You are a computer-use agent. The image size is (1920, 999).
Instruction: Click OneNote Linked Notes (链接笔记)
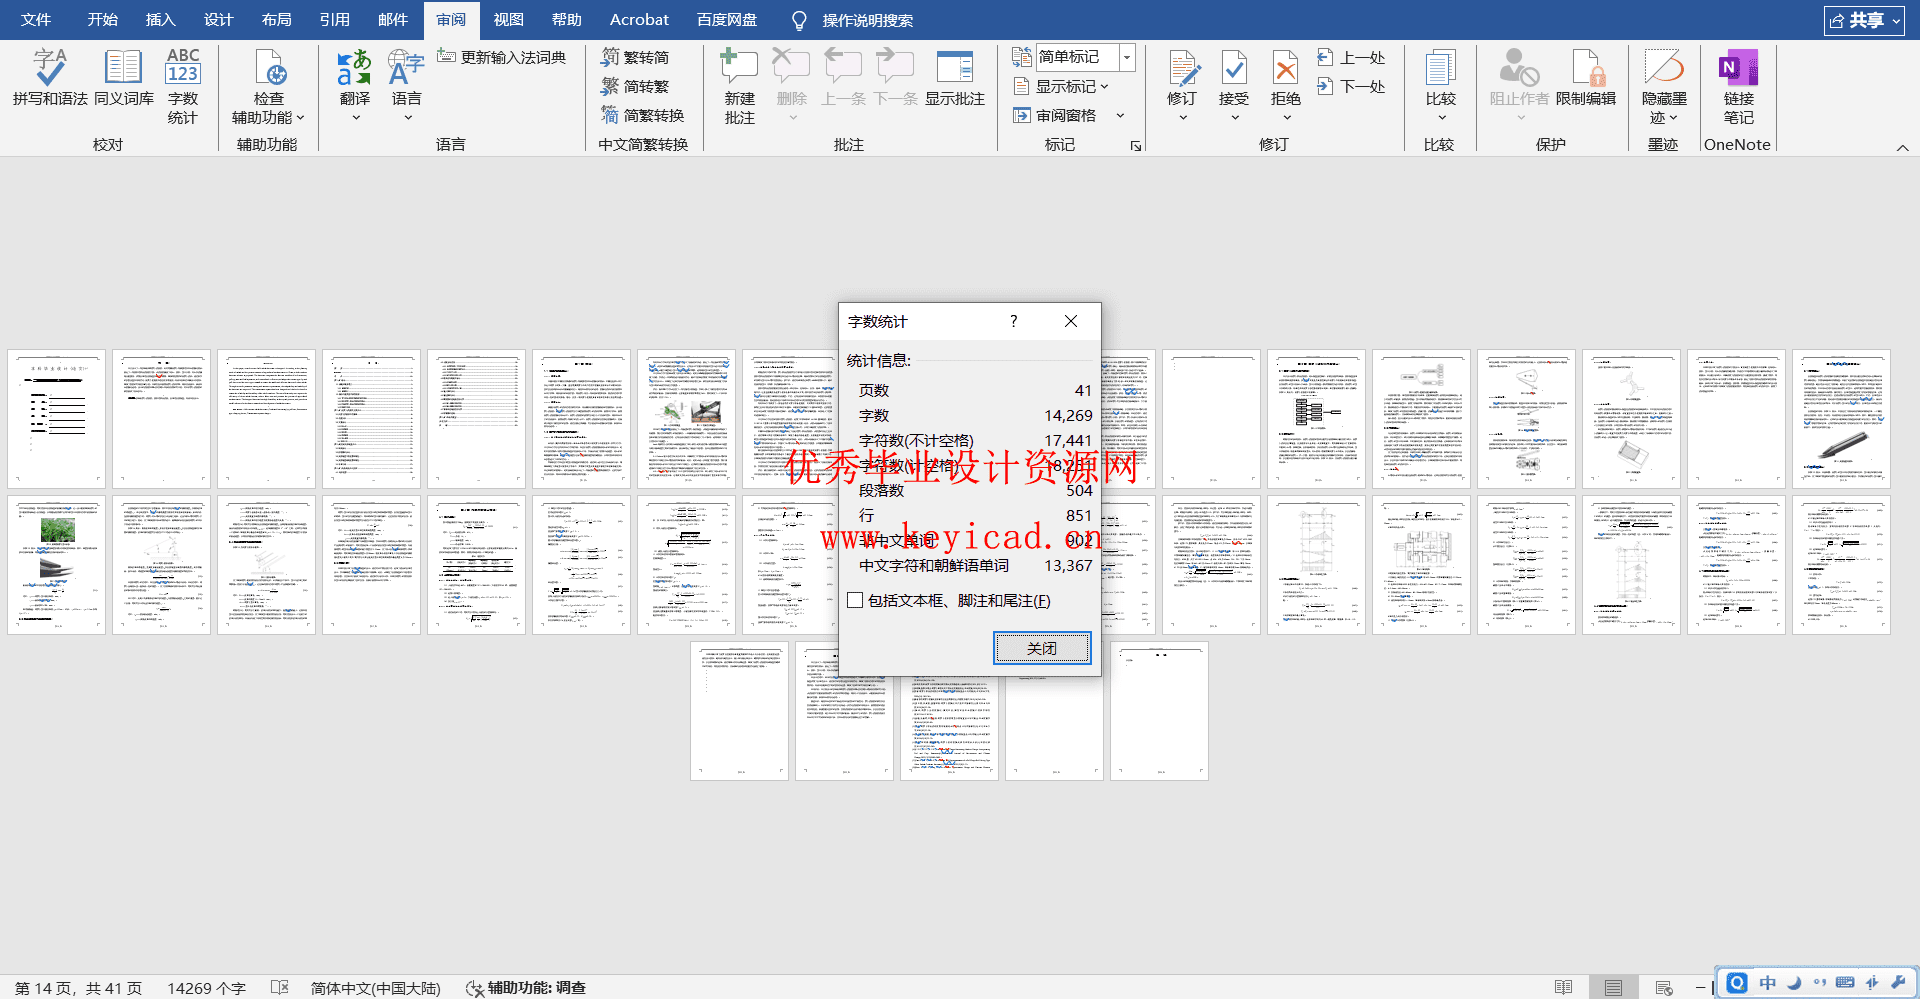pos(1738,86)
